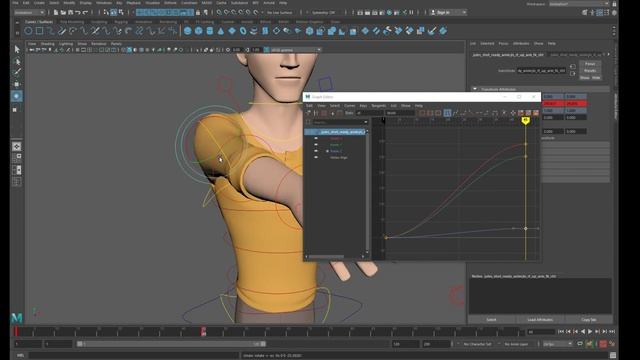
Task: Click the lock icon in status line
Action: tap(198, 13)
